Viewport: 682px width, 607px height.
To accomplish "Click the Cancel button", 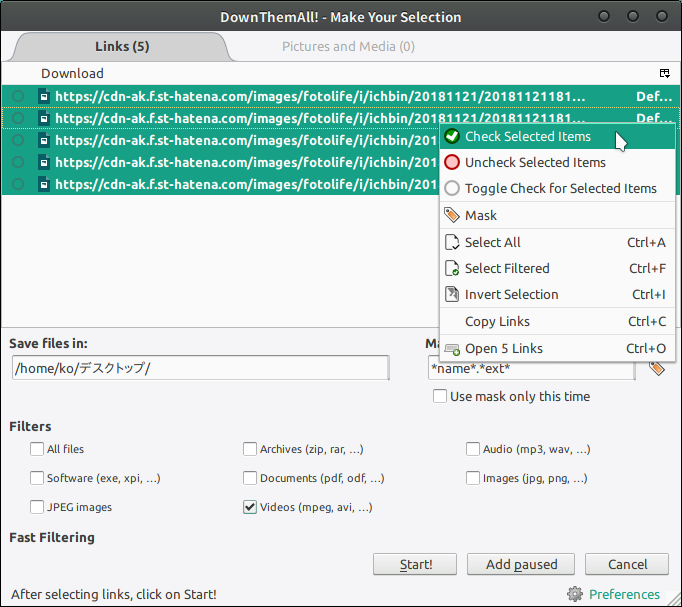I will pyautogui.click(x=627, y=564).
